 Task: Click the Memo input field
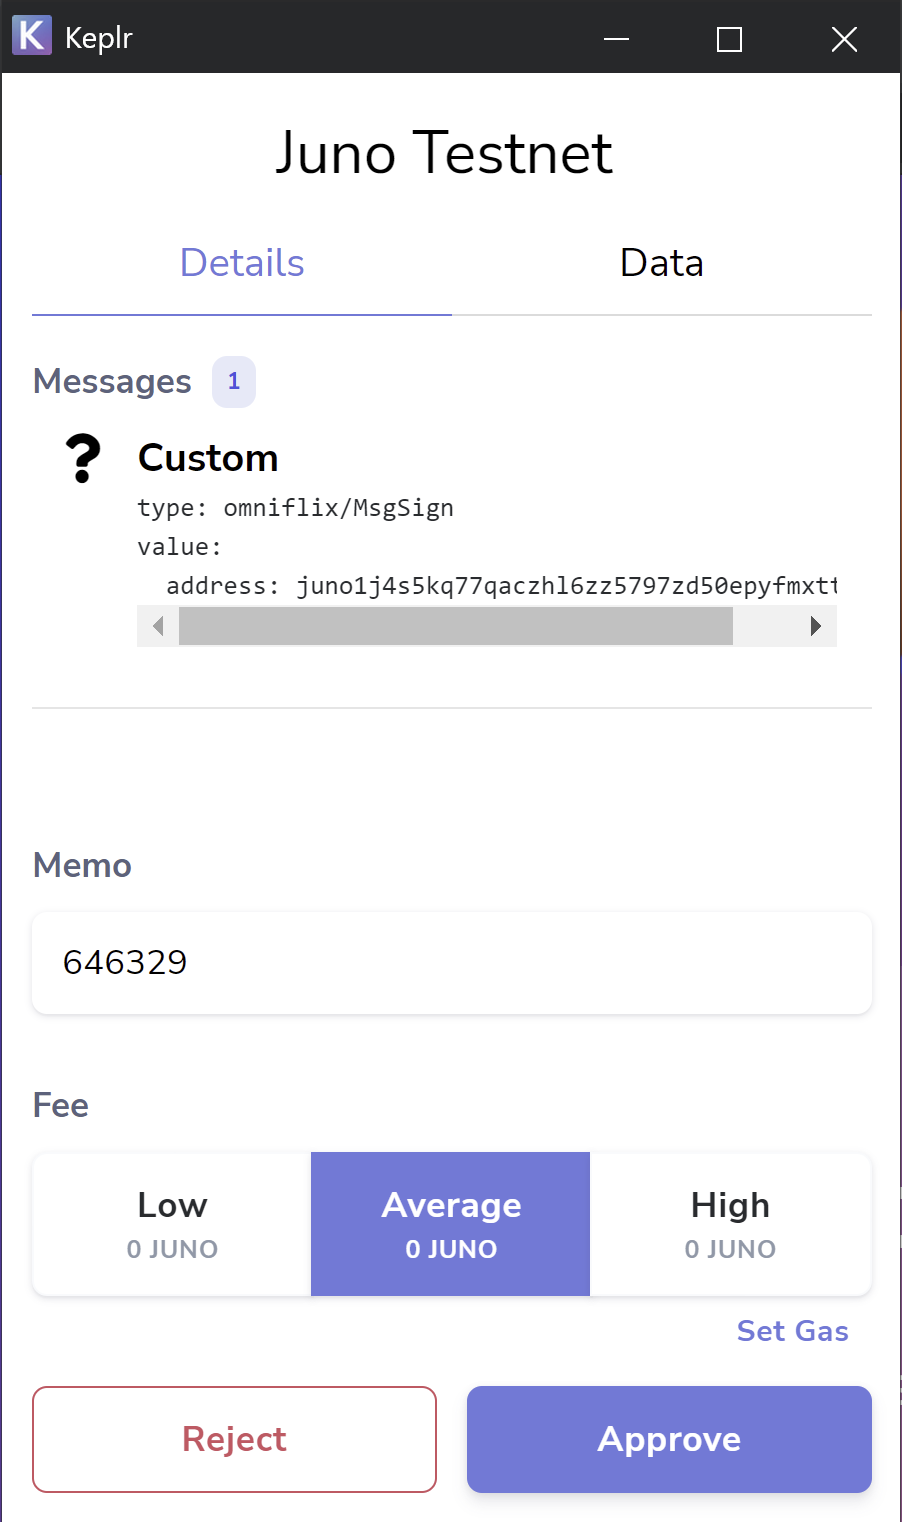click(452, 963)
